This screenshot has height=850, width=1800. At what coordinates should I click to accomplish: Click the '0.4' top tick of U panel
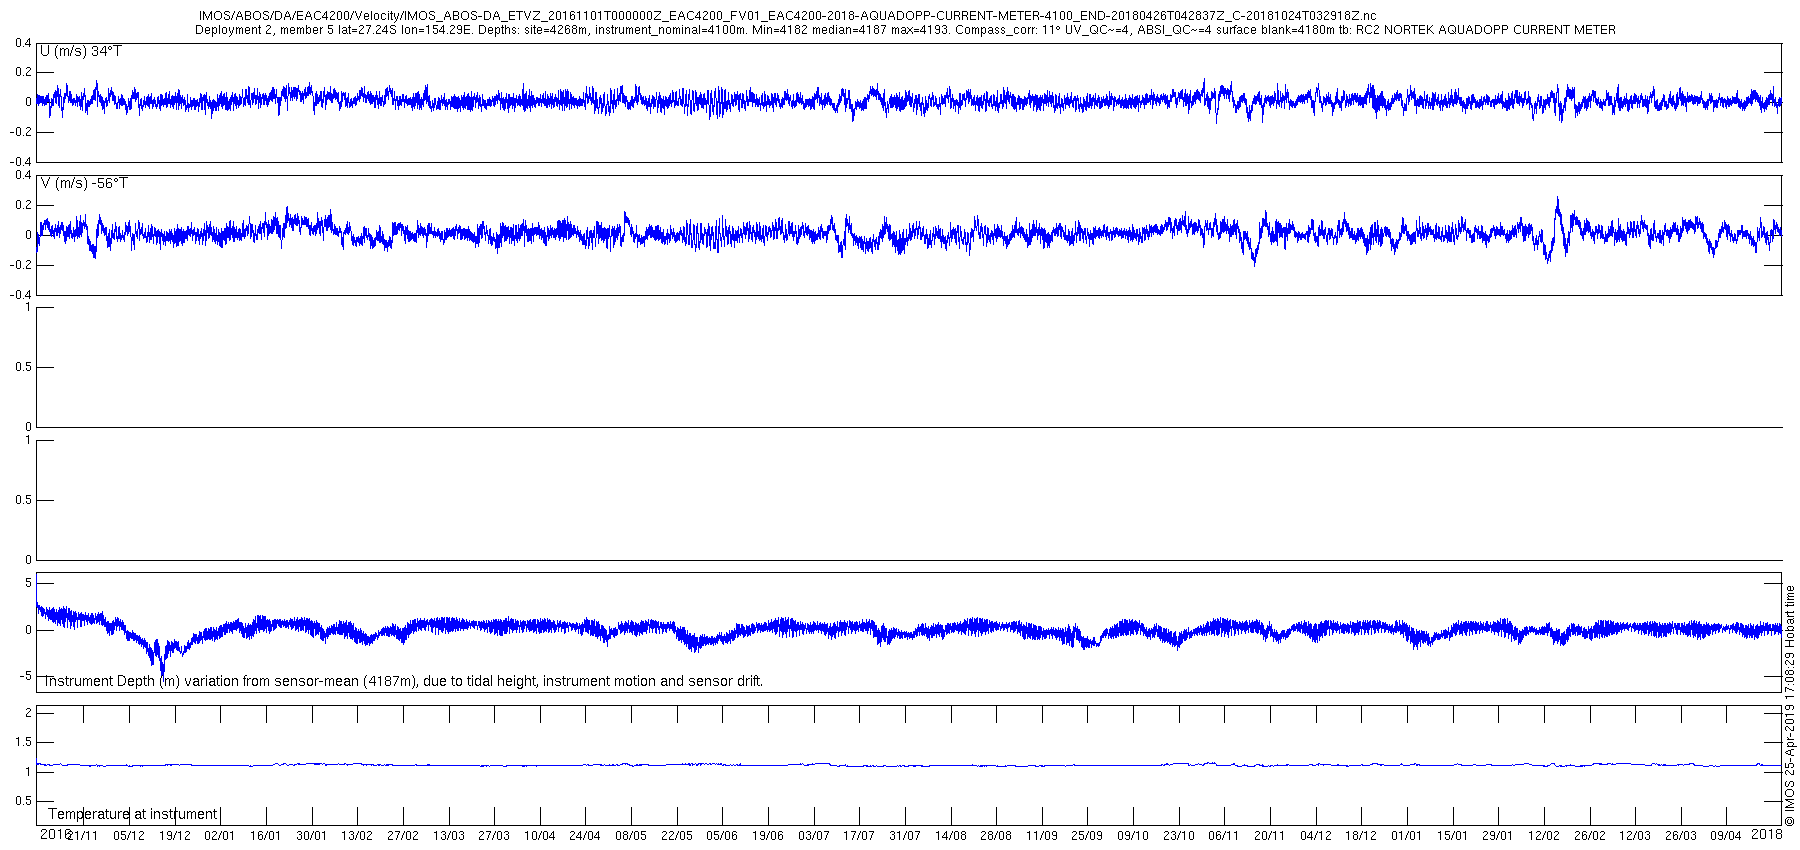click(x=23, y=43)
